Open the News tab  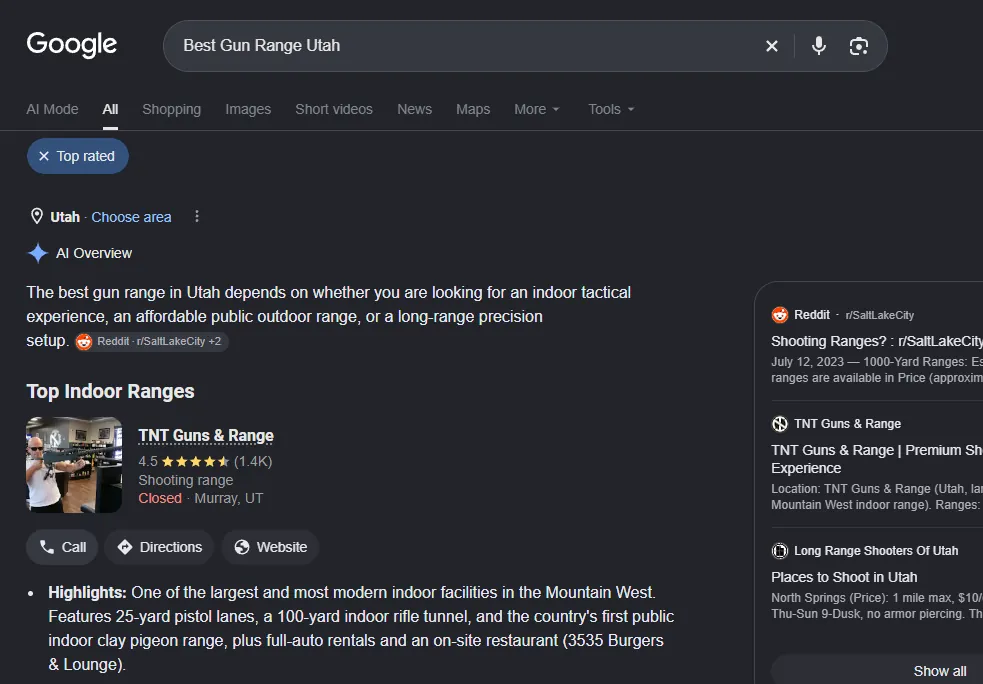pos(414,109)
